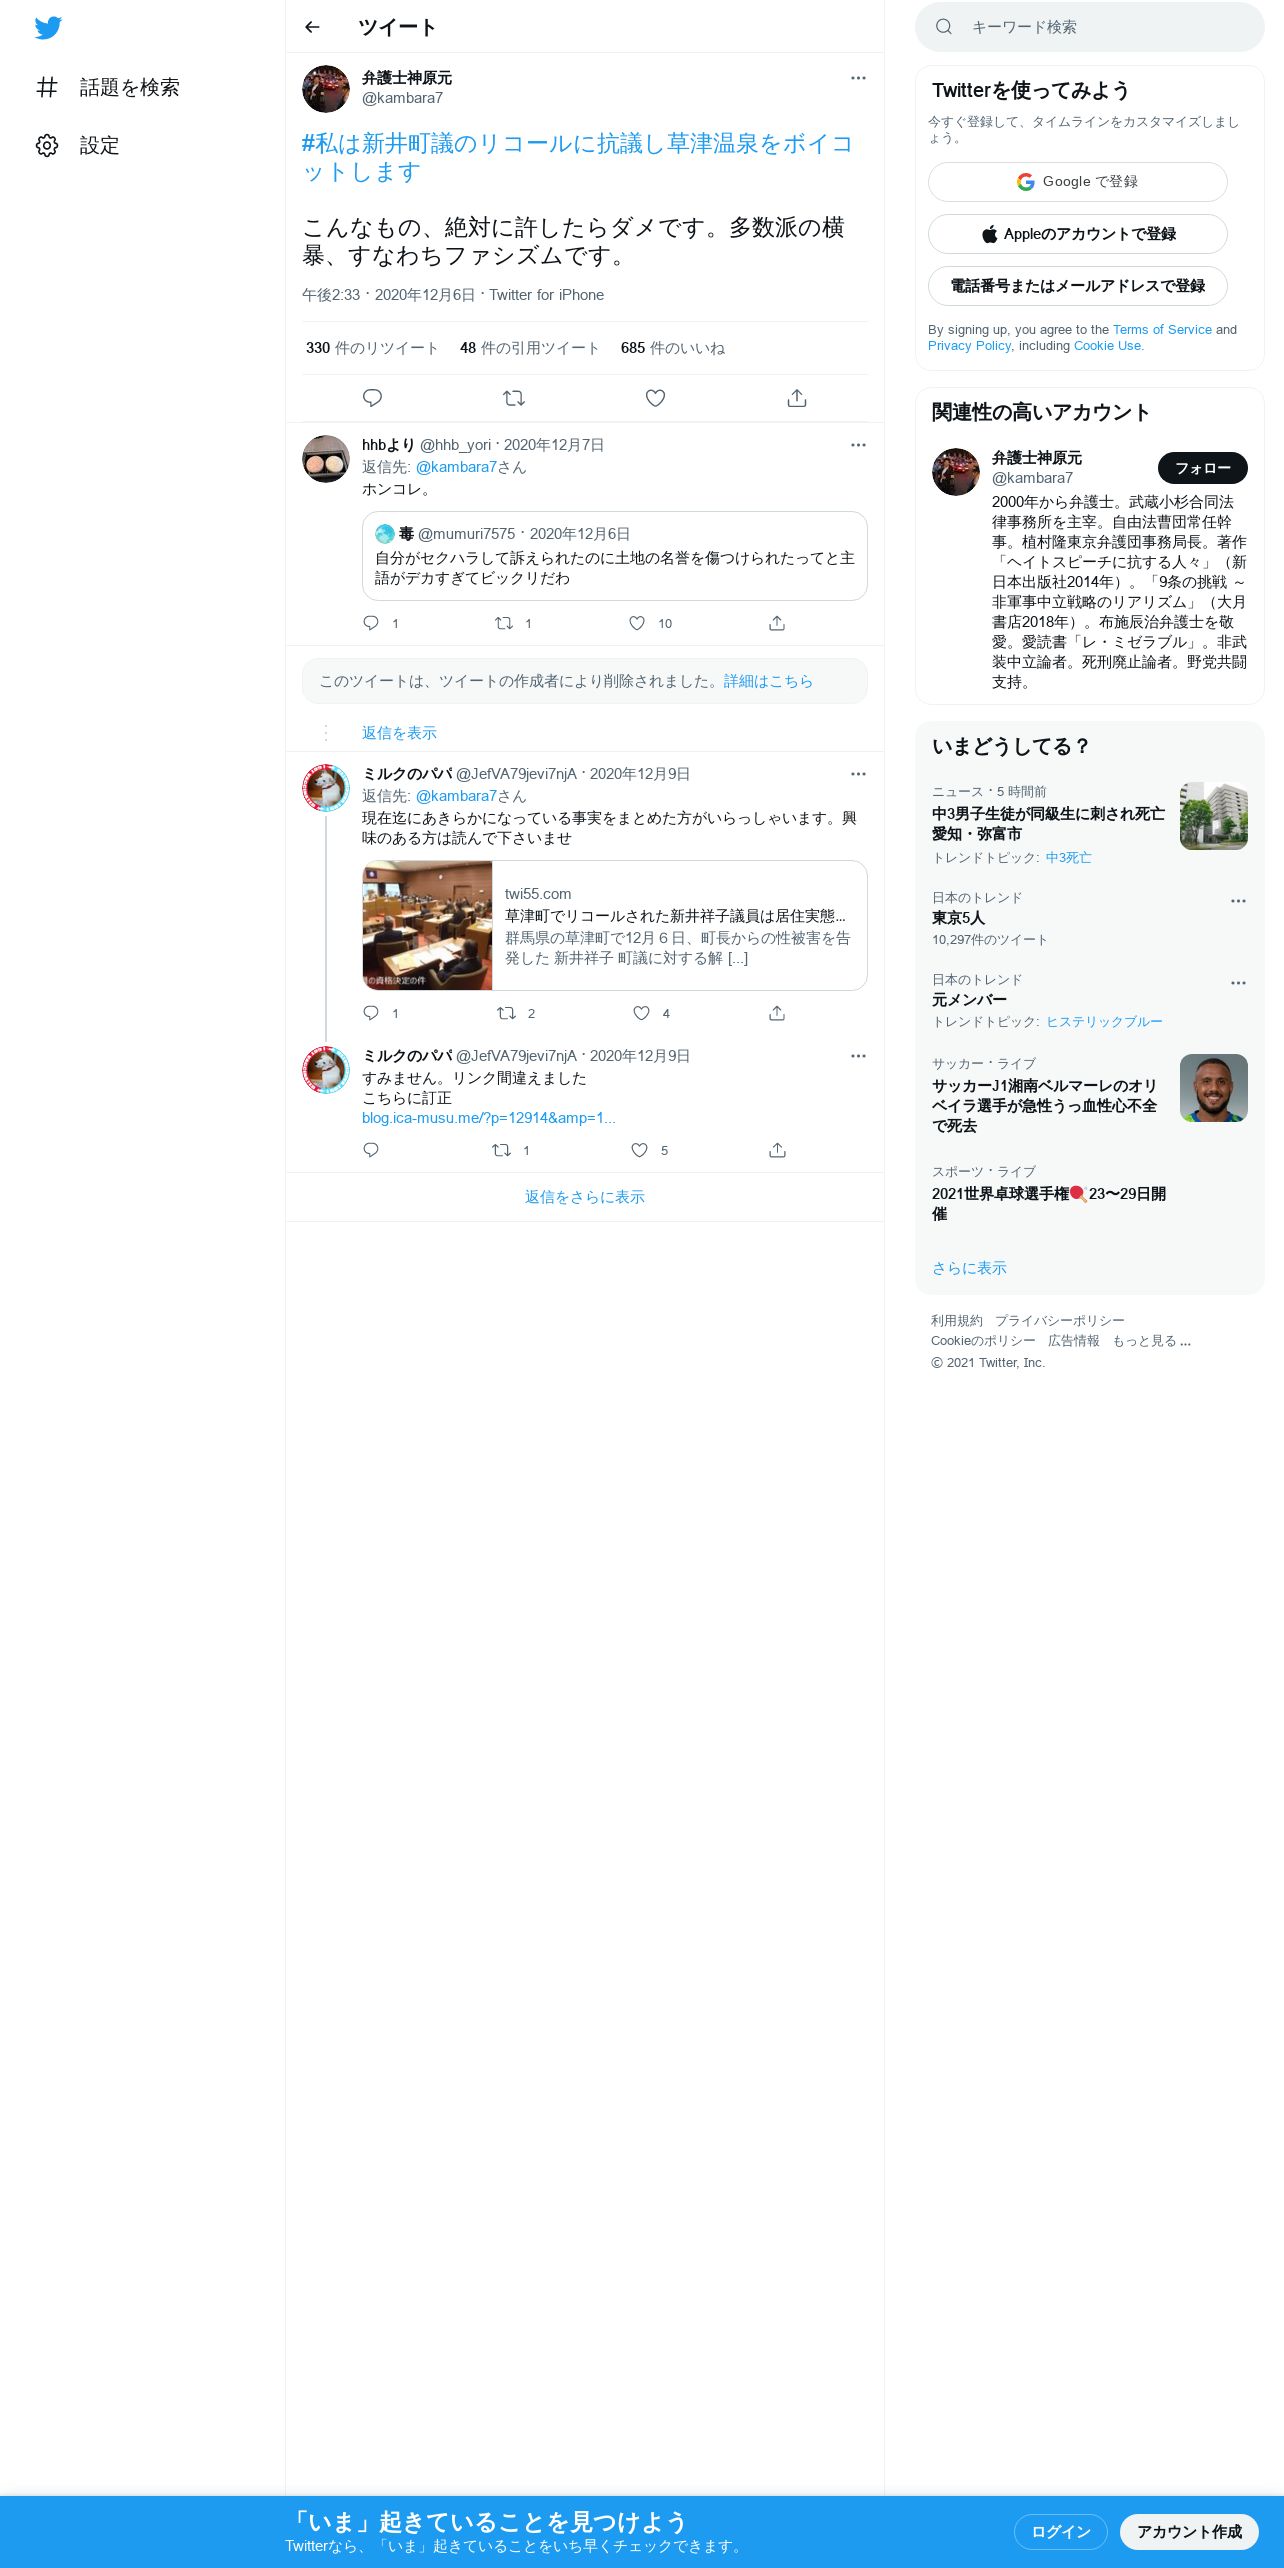Expand 返信をさらに表示
Viewport: 1284px width, 2568px height.
click(585, 1197)
